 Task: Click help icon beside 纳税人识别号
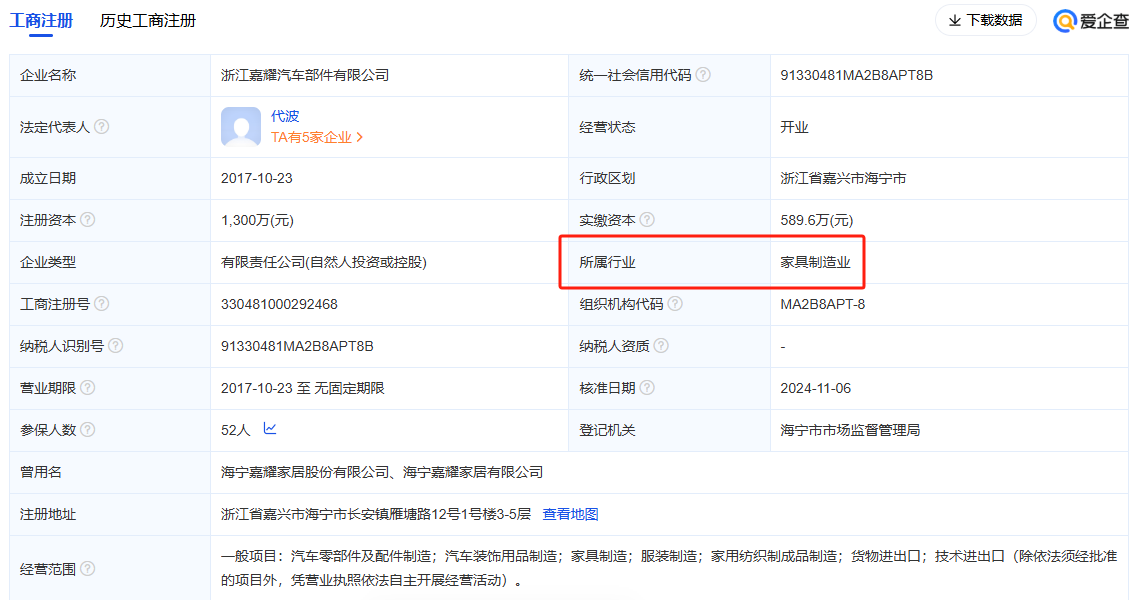pos(115,346)
